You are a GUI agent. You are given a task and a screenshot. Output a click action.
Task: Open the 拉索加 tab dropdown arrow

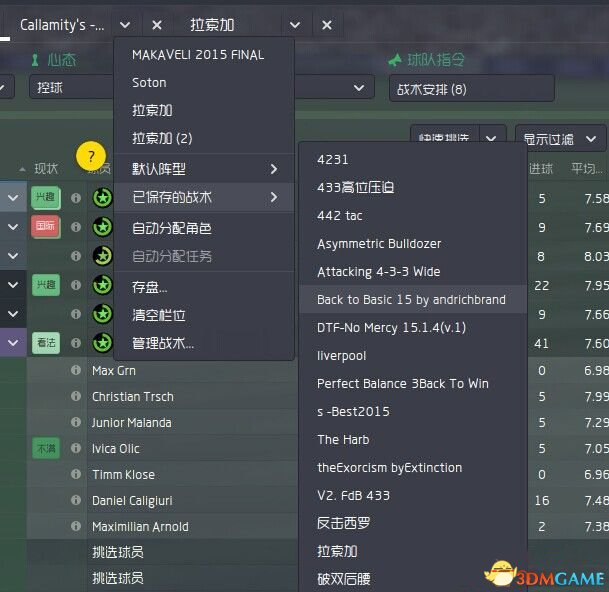tap(295, 25)
